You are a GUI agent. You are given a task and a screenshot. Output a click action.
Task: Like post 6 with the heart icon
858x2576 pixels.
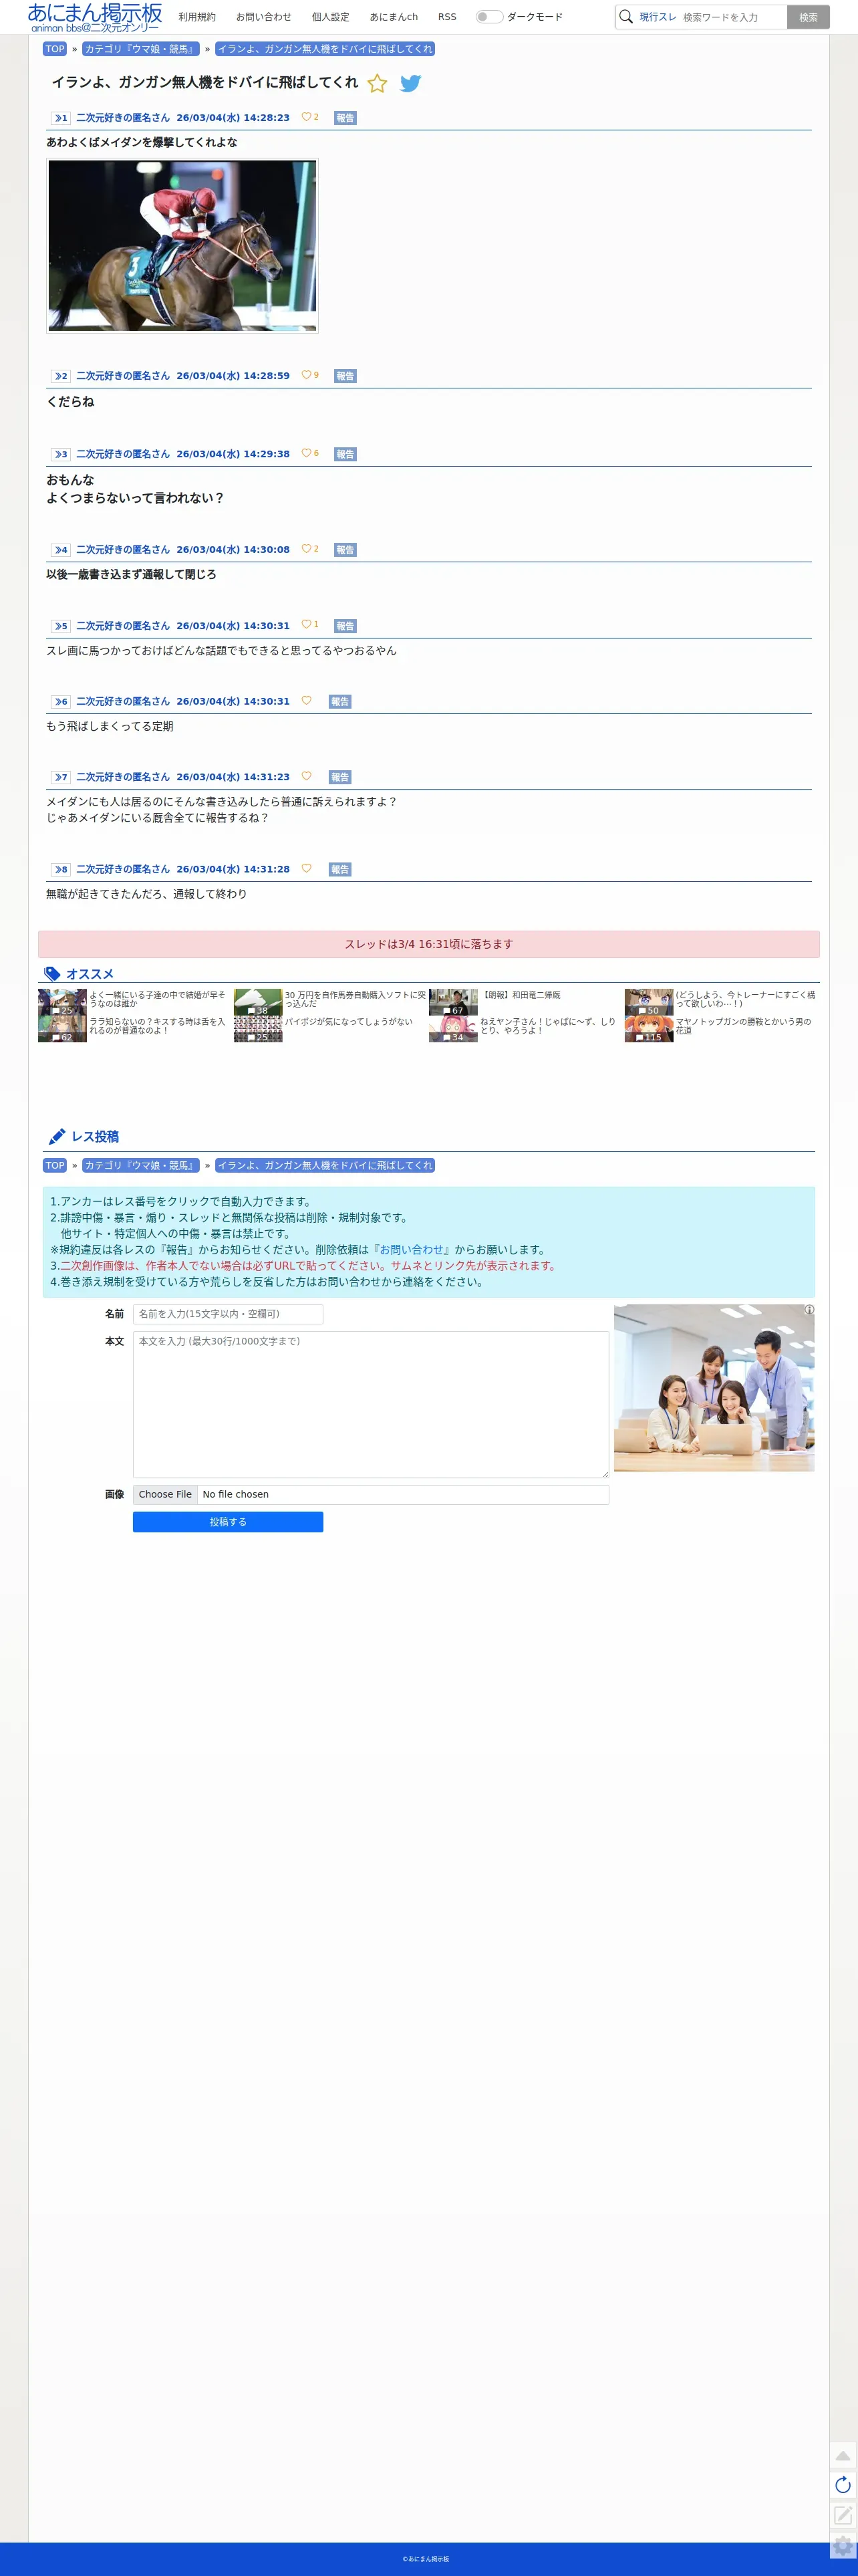(306, 701)
